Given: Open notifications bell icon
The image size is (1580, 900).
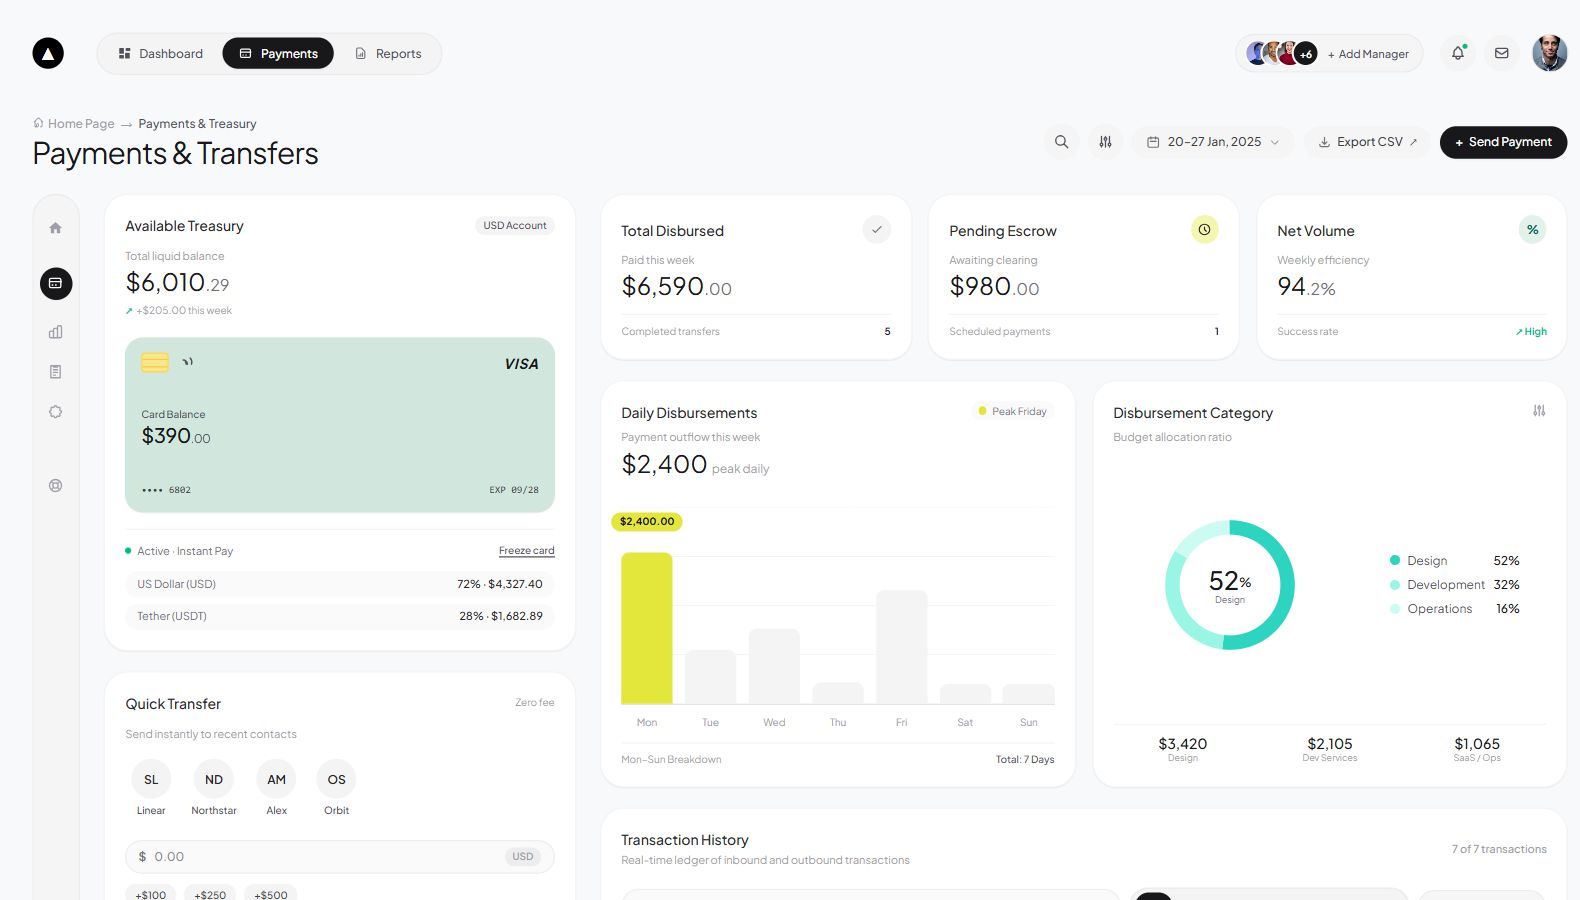Looking at the screenshot, I should [1458, 54].
